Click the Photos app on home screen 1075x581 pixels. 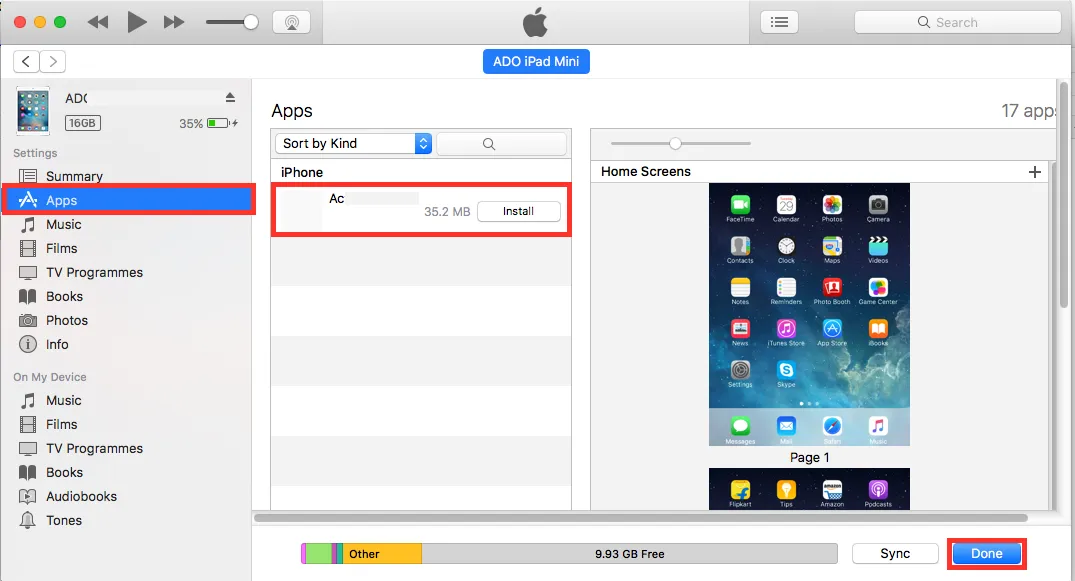click(832, 204)
